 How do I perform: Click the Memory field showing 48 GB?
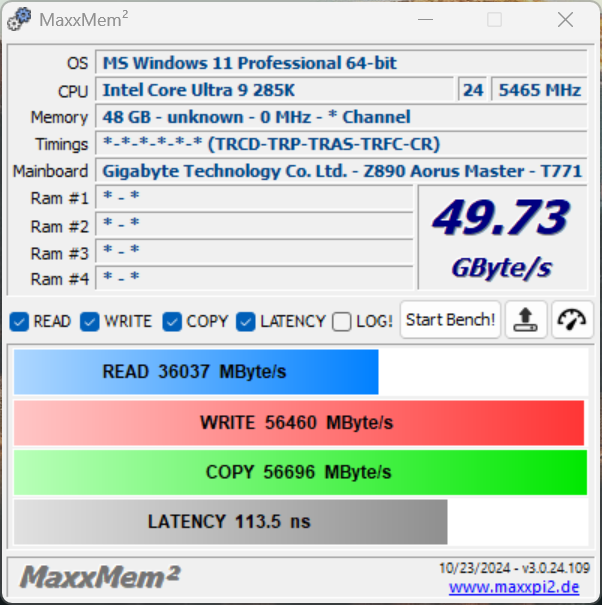341,117
